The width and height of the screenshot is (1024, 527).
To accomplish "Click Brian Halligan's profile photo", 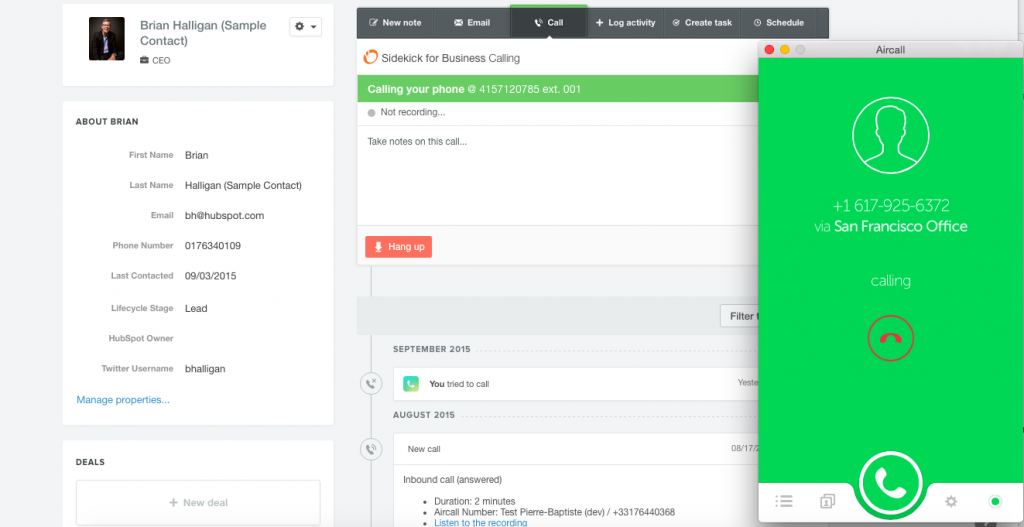I will coord(107,39).
